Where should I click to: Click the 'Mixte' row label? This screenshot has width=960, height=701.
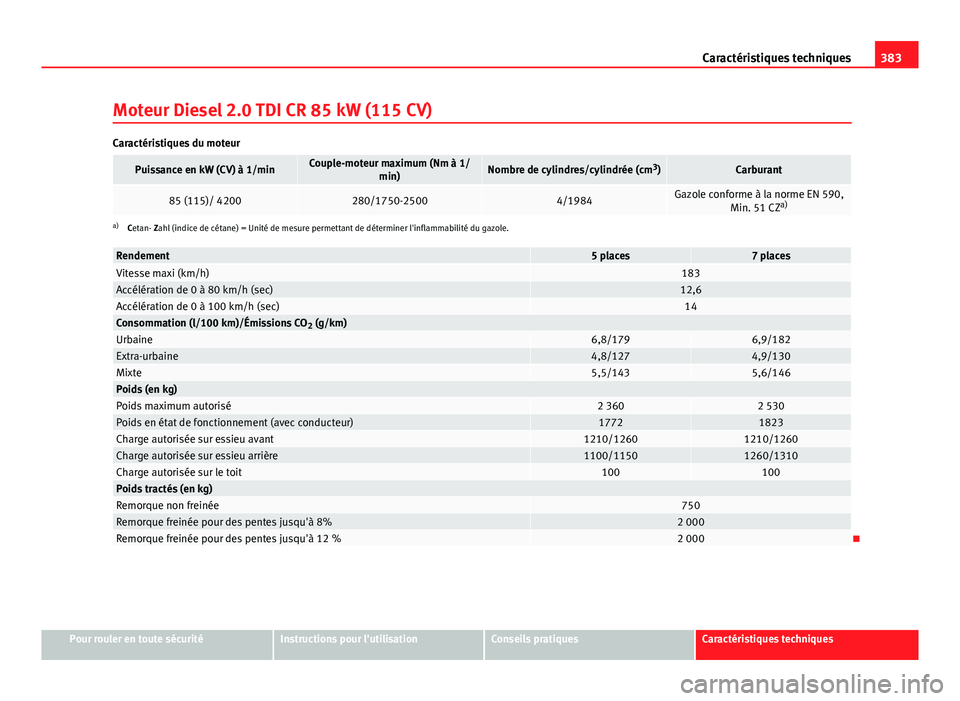point(129,373)
